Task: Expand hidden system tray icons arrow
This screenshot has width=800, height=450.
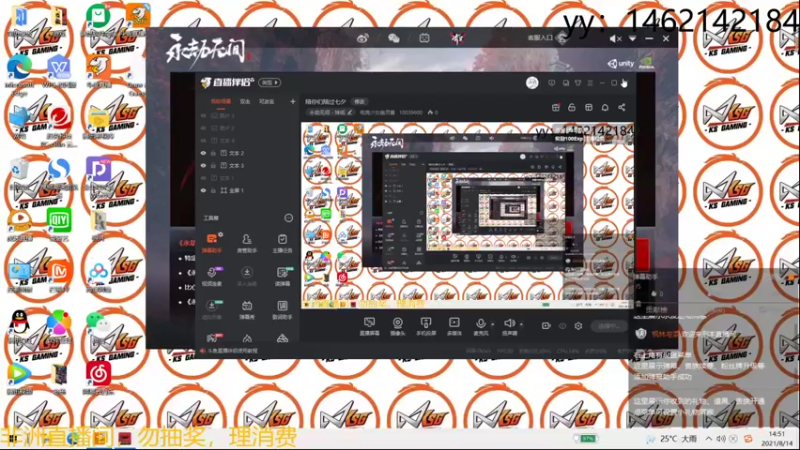Action: [709, 439]
